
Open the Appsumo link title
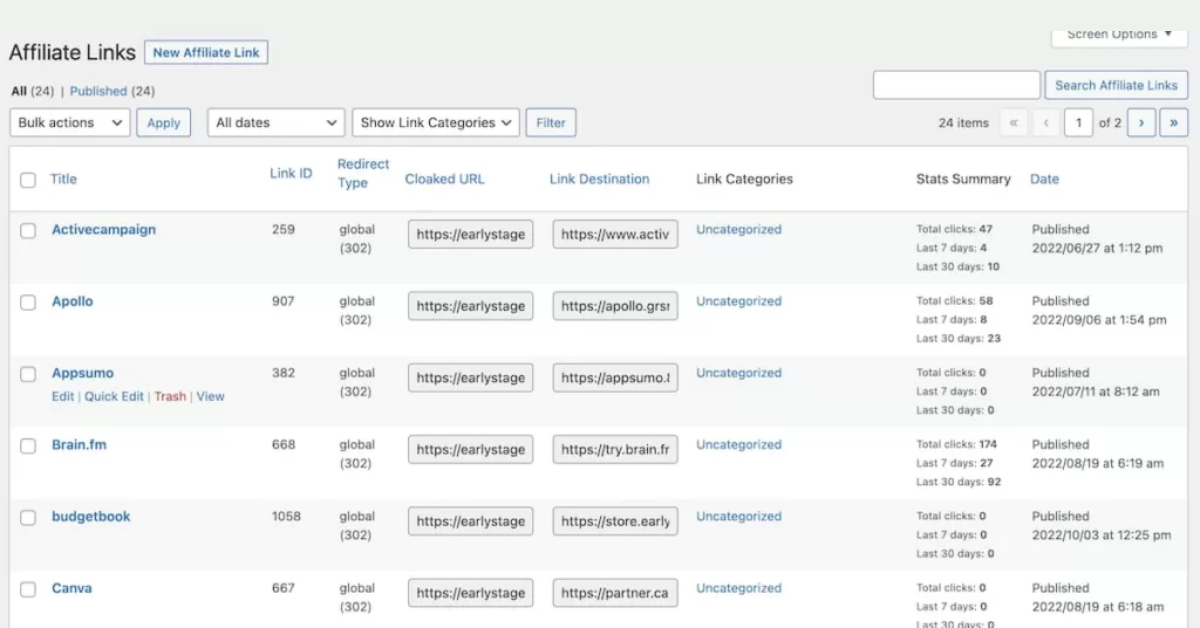coord(83,373)
